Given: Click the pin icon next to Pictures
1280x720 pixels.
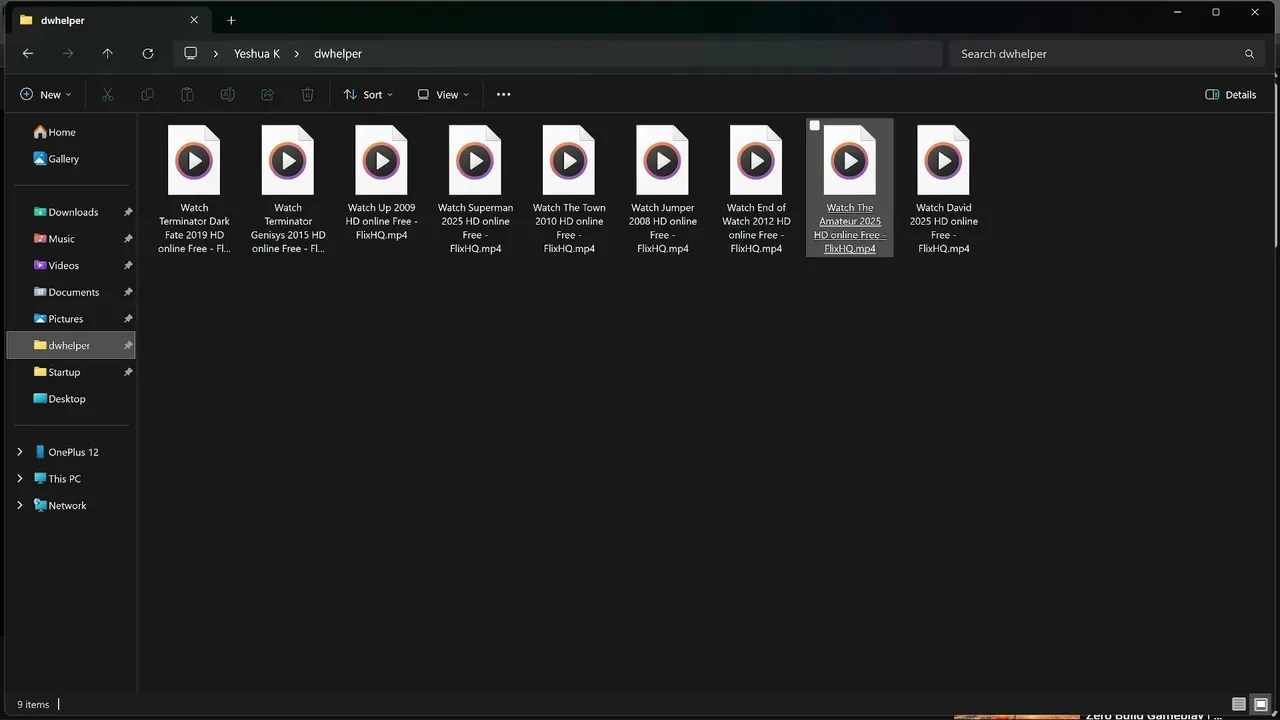Looking at the screenshot, I should coord(128,319).
